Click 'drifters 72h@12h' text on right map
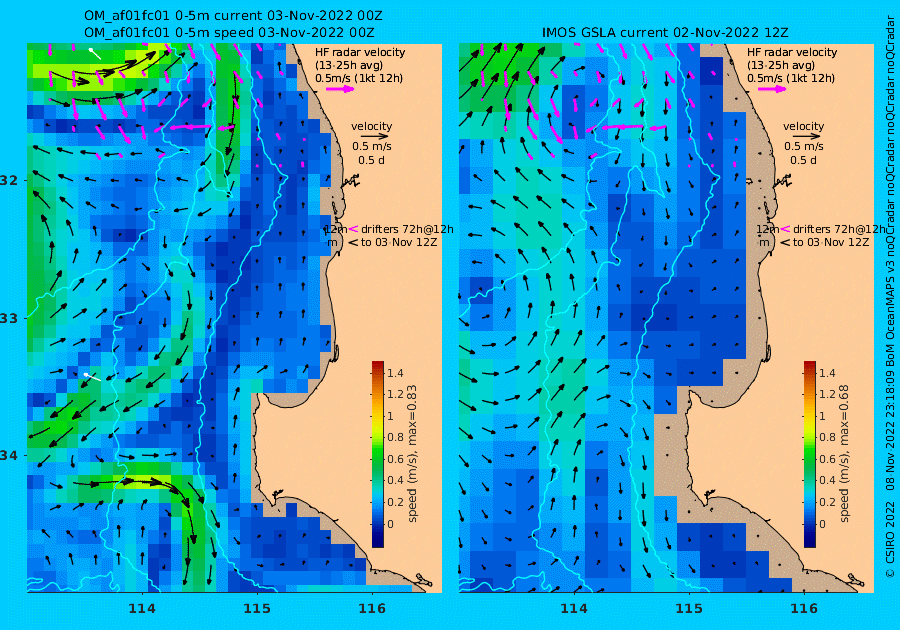Screen dimensions: 900x630 pyautogui.click(x=839, y=230)
